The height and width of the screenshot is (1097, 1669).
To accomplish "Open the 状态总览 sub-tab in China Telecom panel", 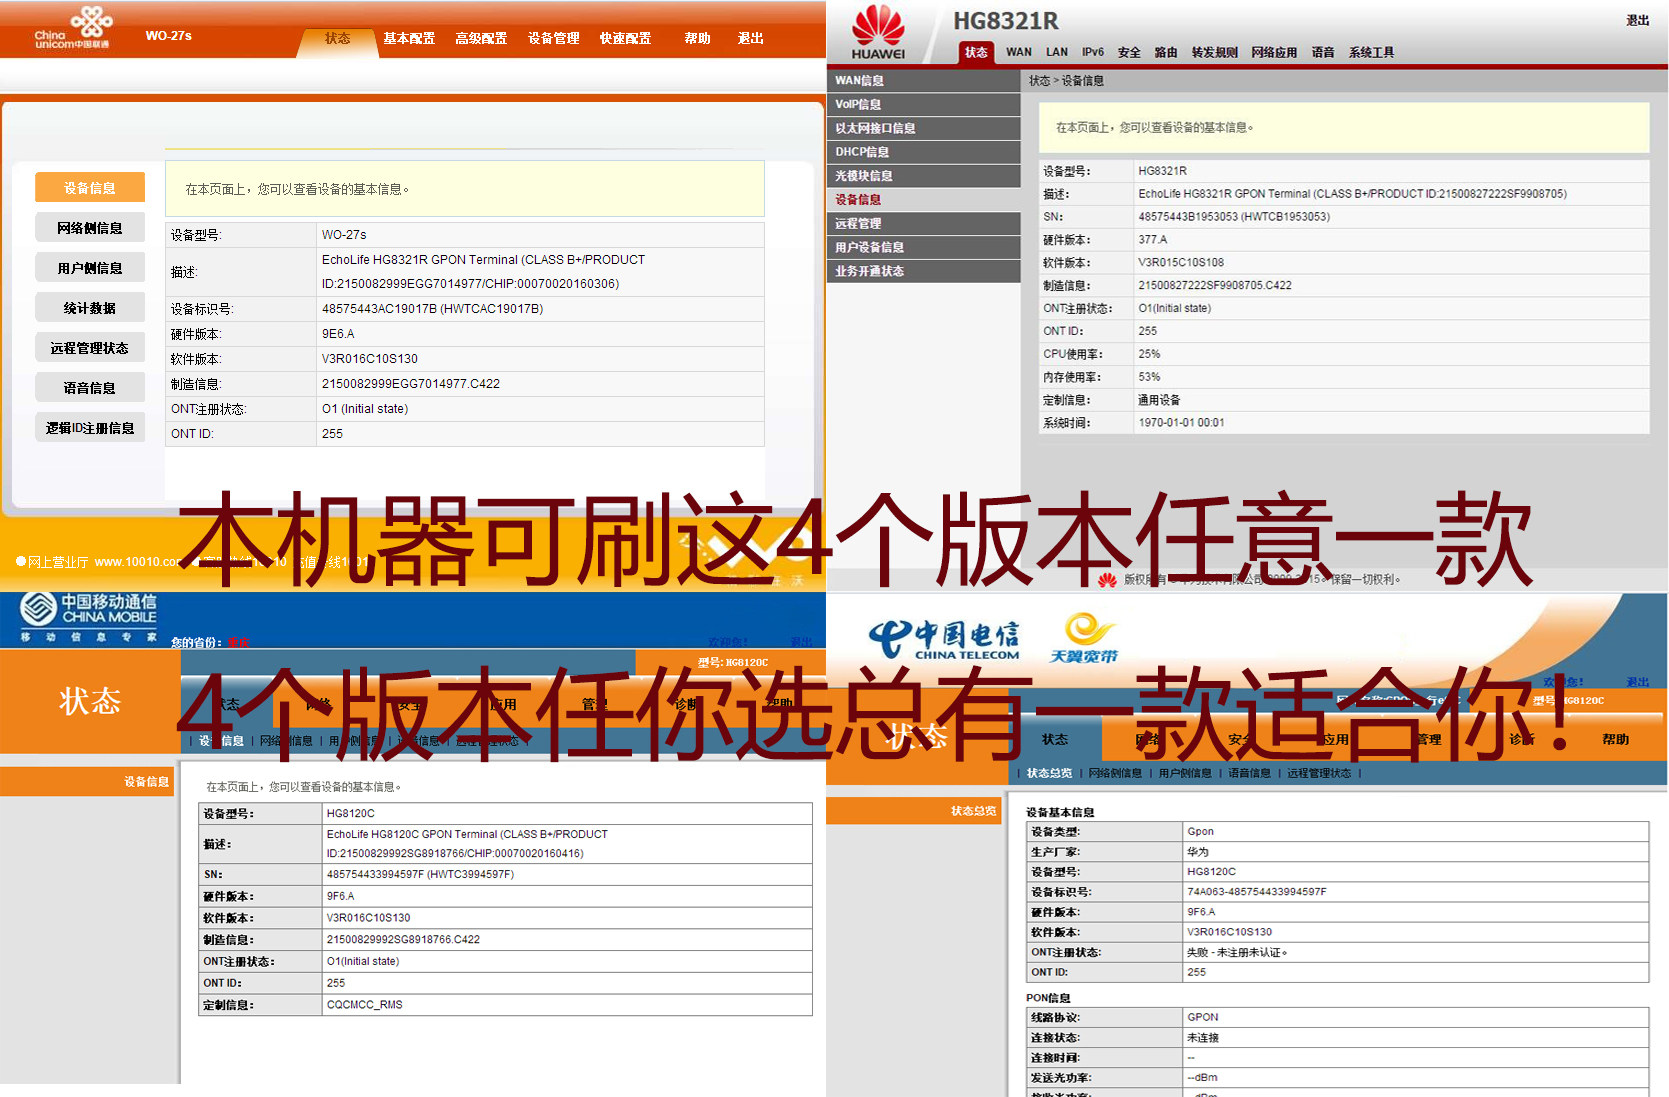I will pos(1049,773).
